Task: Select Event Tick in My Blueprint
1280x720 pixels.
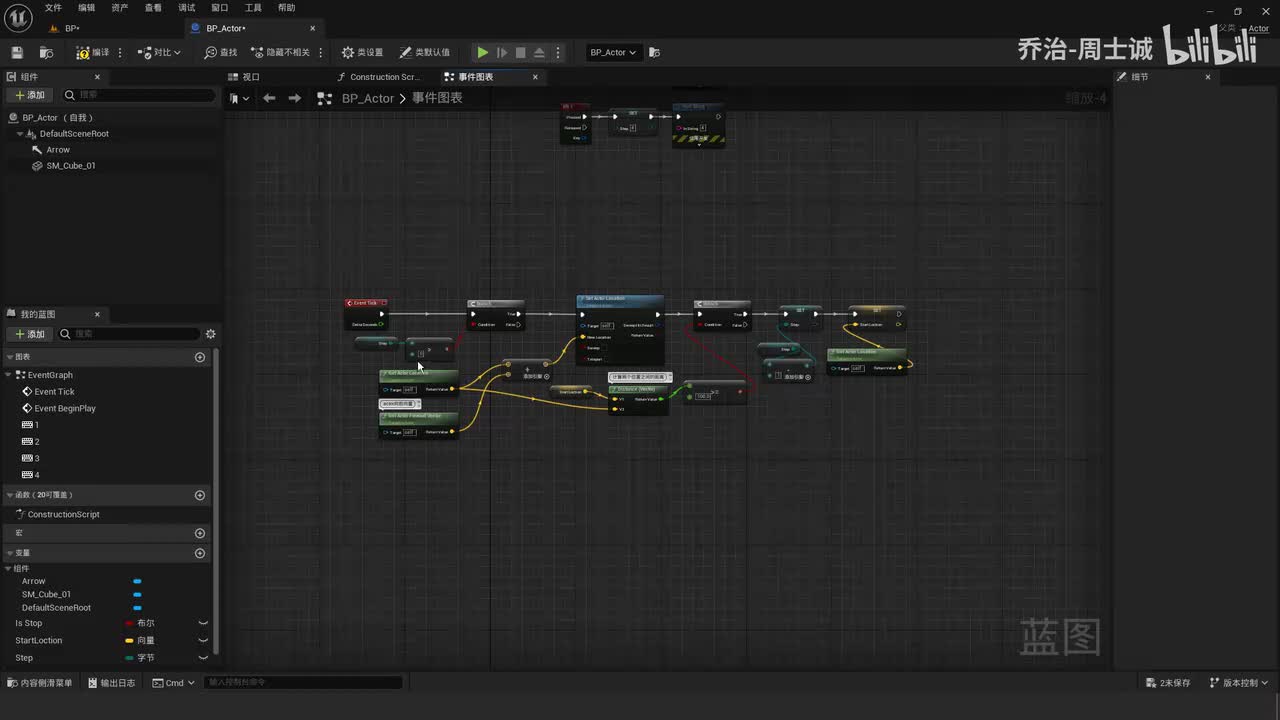Action: click(54, 392)
